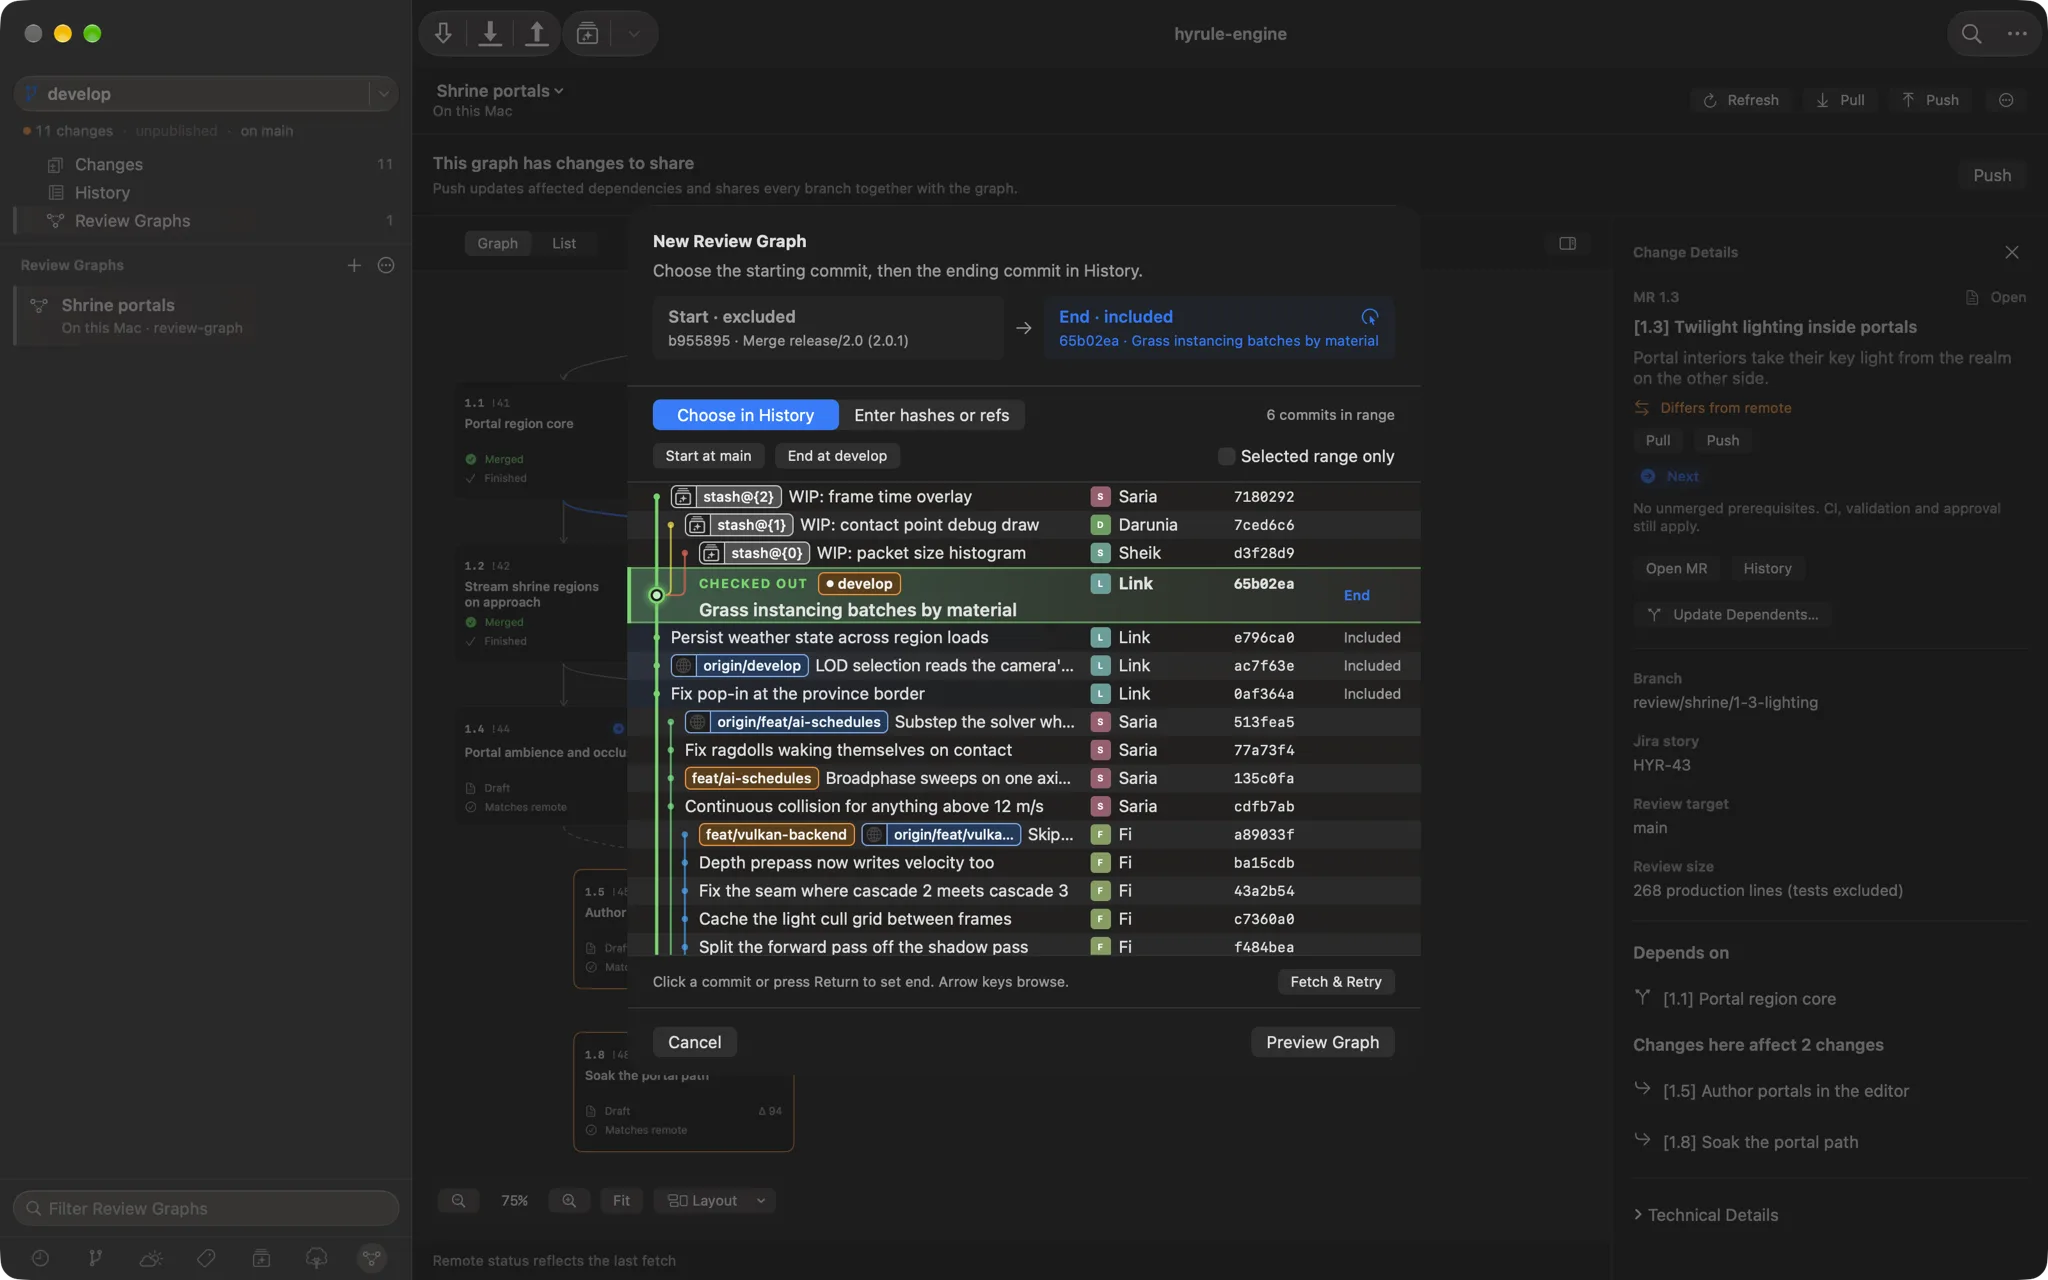Click the Filter Review Graphs search field

point(206,1208)
